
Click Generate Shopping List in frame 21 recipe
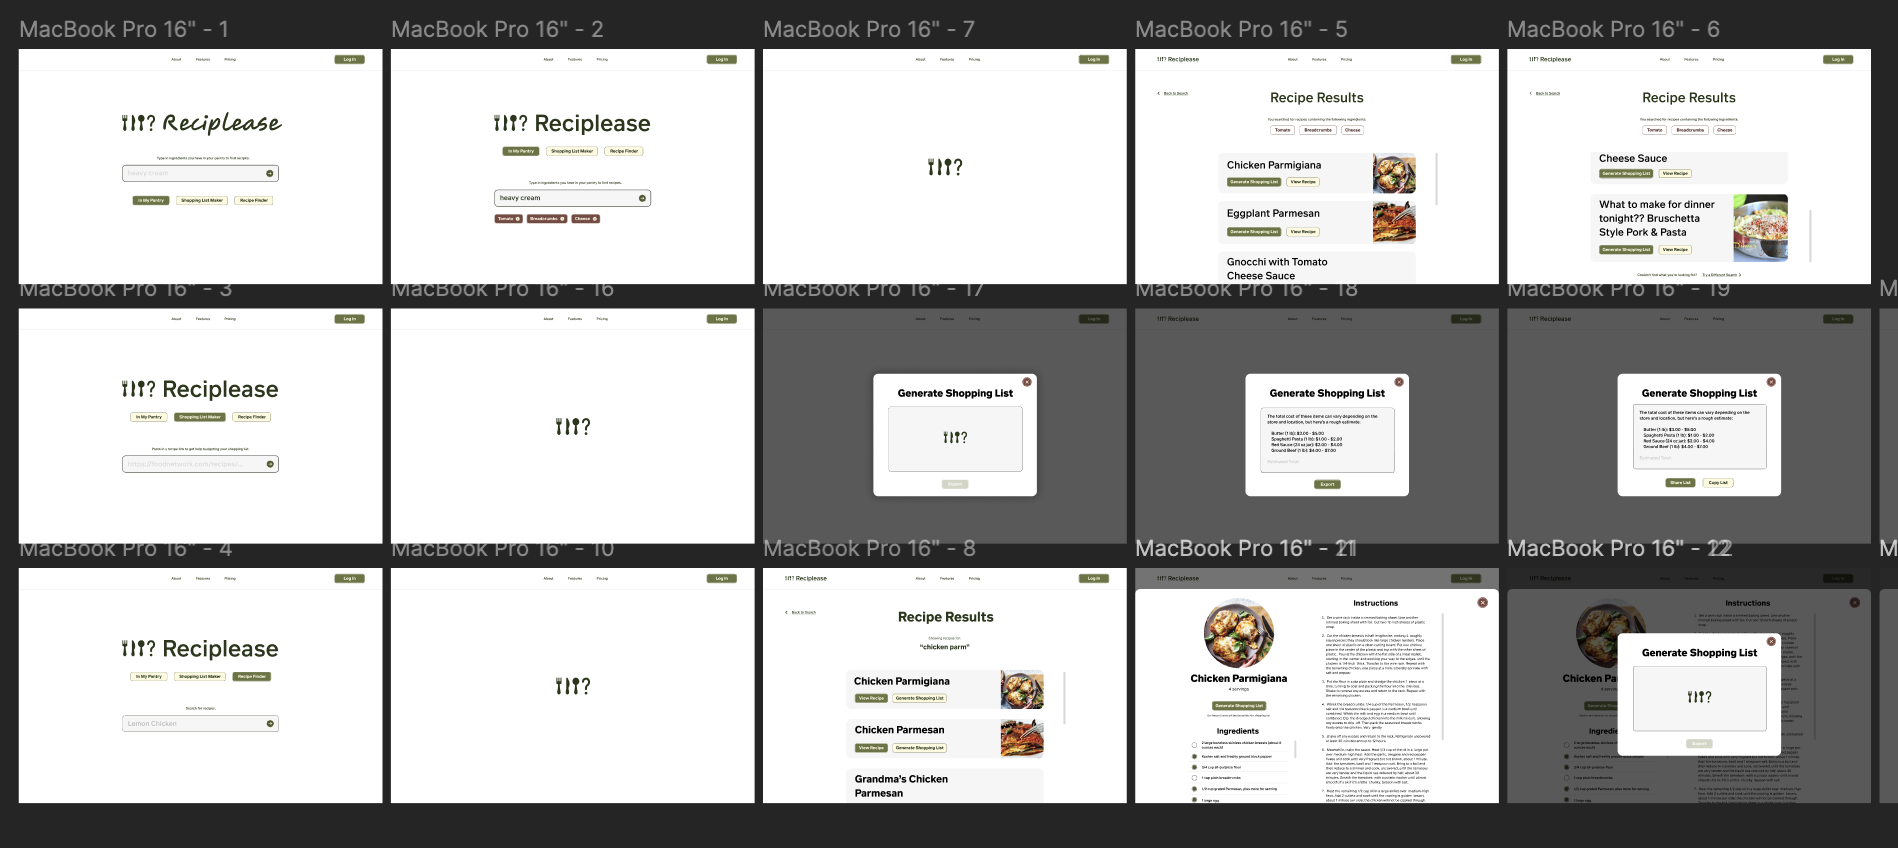pos(1239,705)
